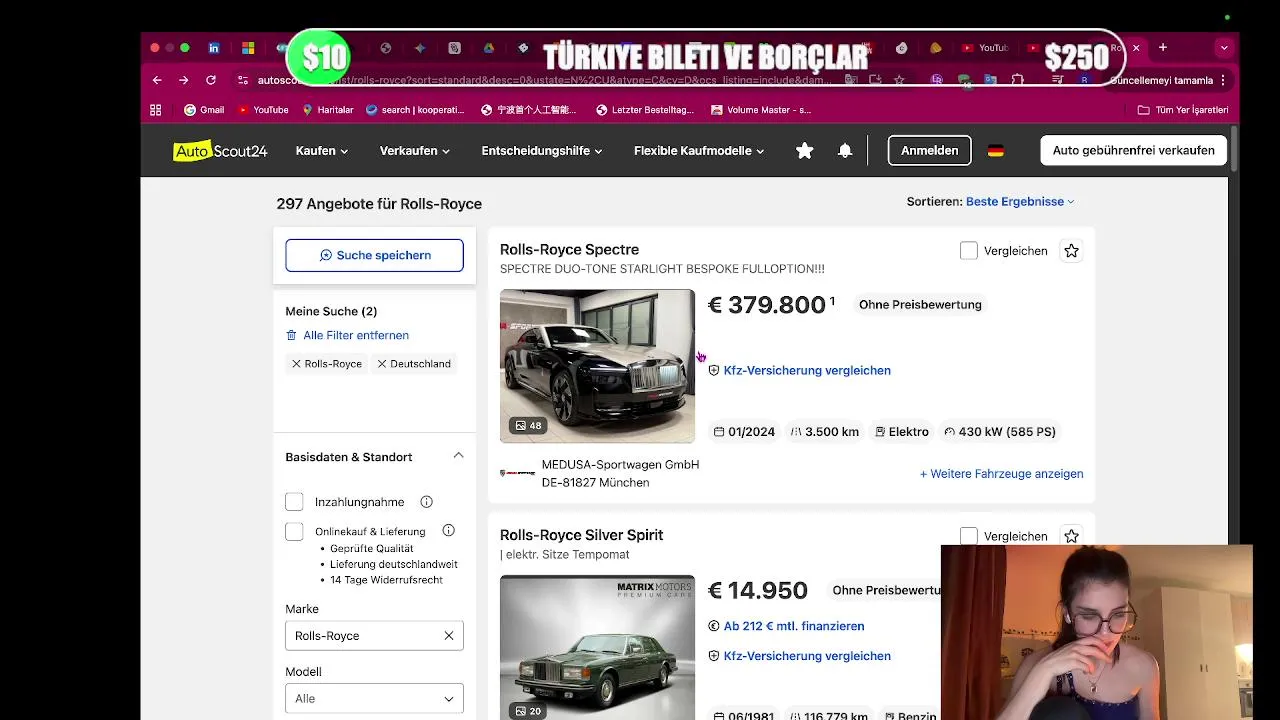
Task: Open Kfz-Versicherung vergleichen for Spectre
Action: 799,370
